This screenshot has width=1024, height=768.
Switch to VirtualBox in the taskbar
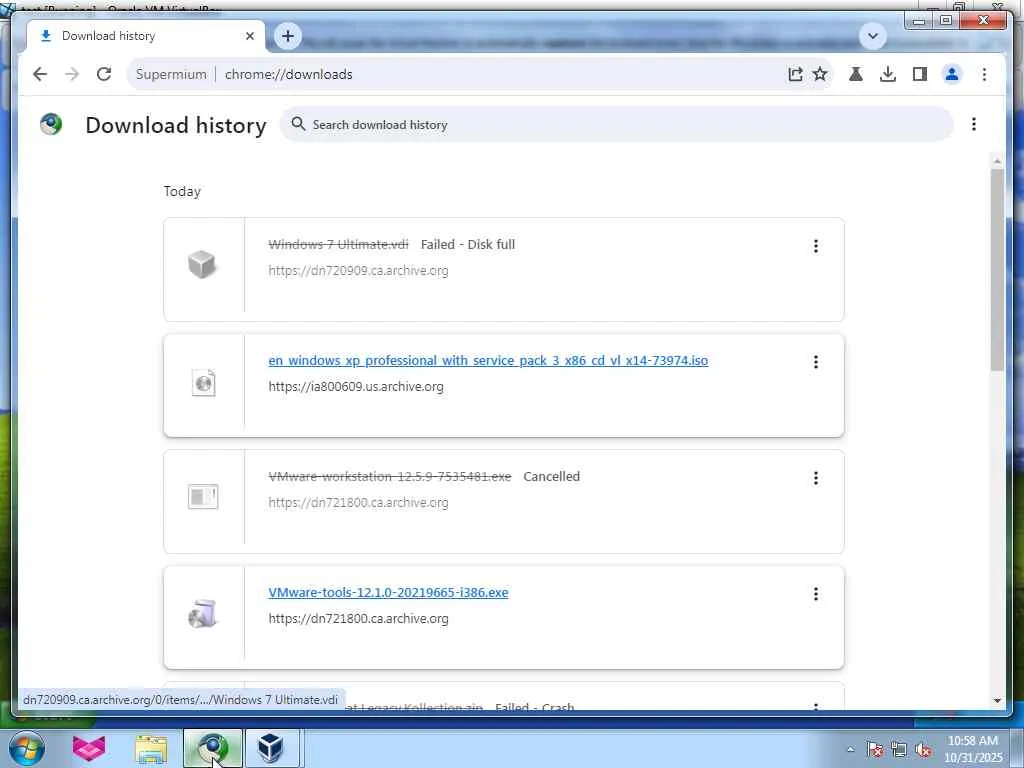click(270, 748)
